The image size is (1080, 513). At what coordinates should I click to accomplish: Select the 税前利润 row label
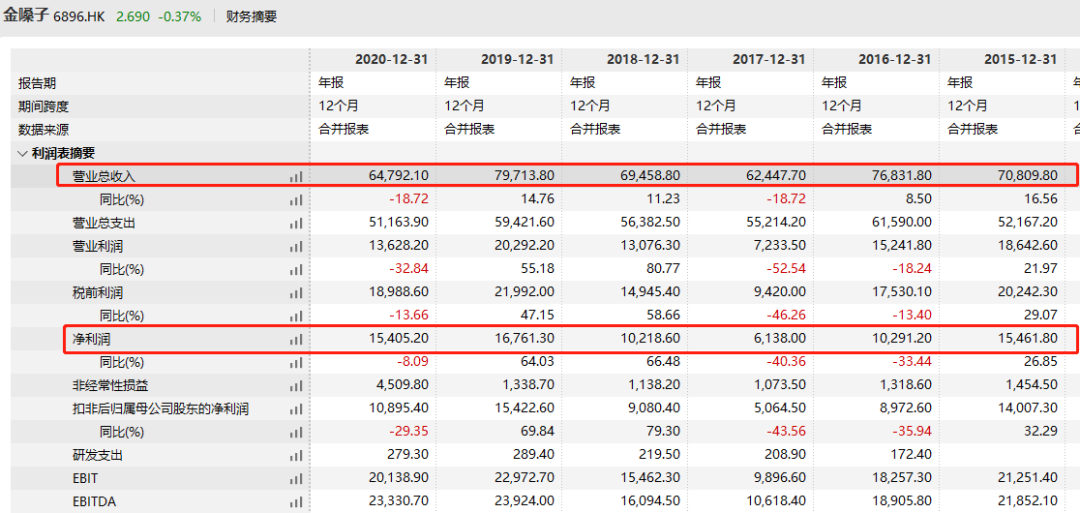[98, 293]
